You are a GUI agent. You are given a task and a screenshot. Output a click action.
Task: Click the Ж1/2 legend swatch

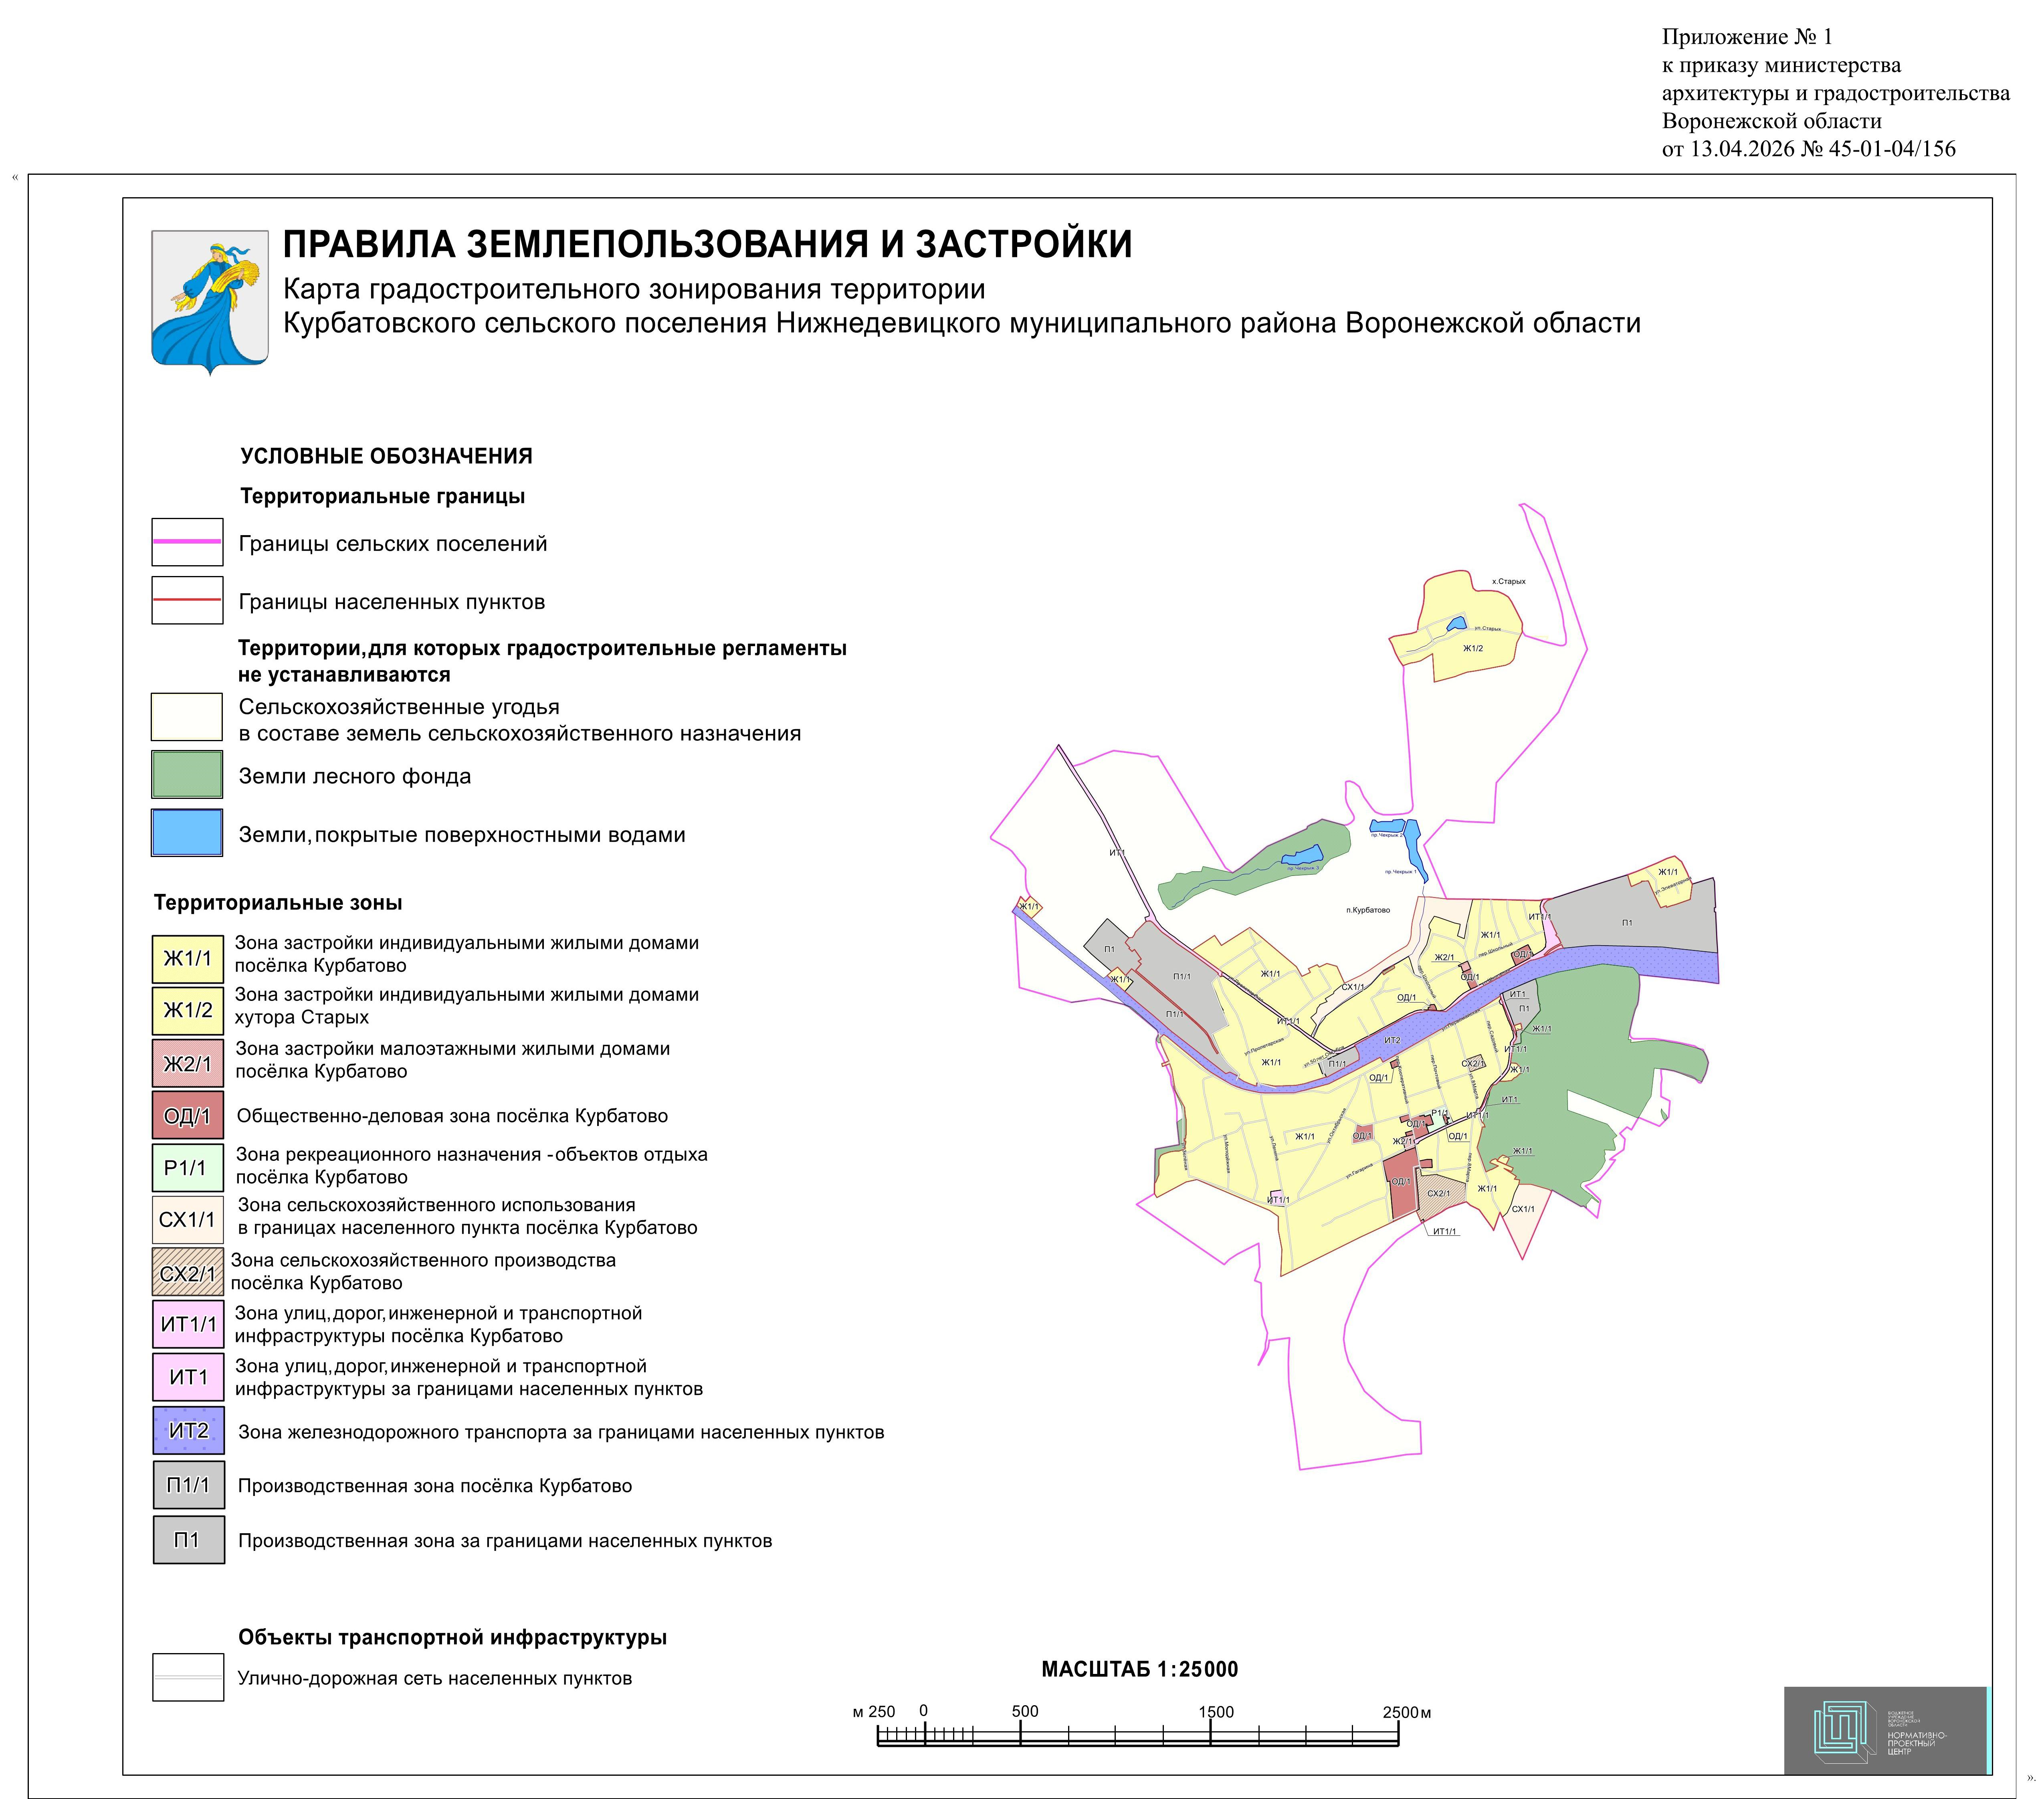tap(187, 1011)
